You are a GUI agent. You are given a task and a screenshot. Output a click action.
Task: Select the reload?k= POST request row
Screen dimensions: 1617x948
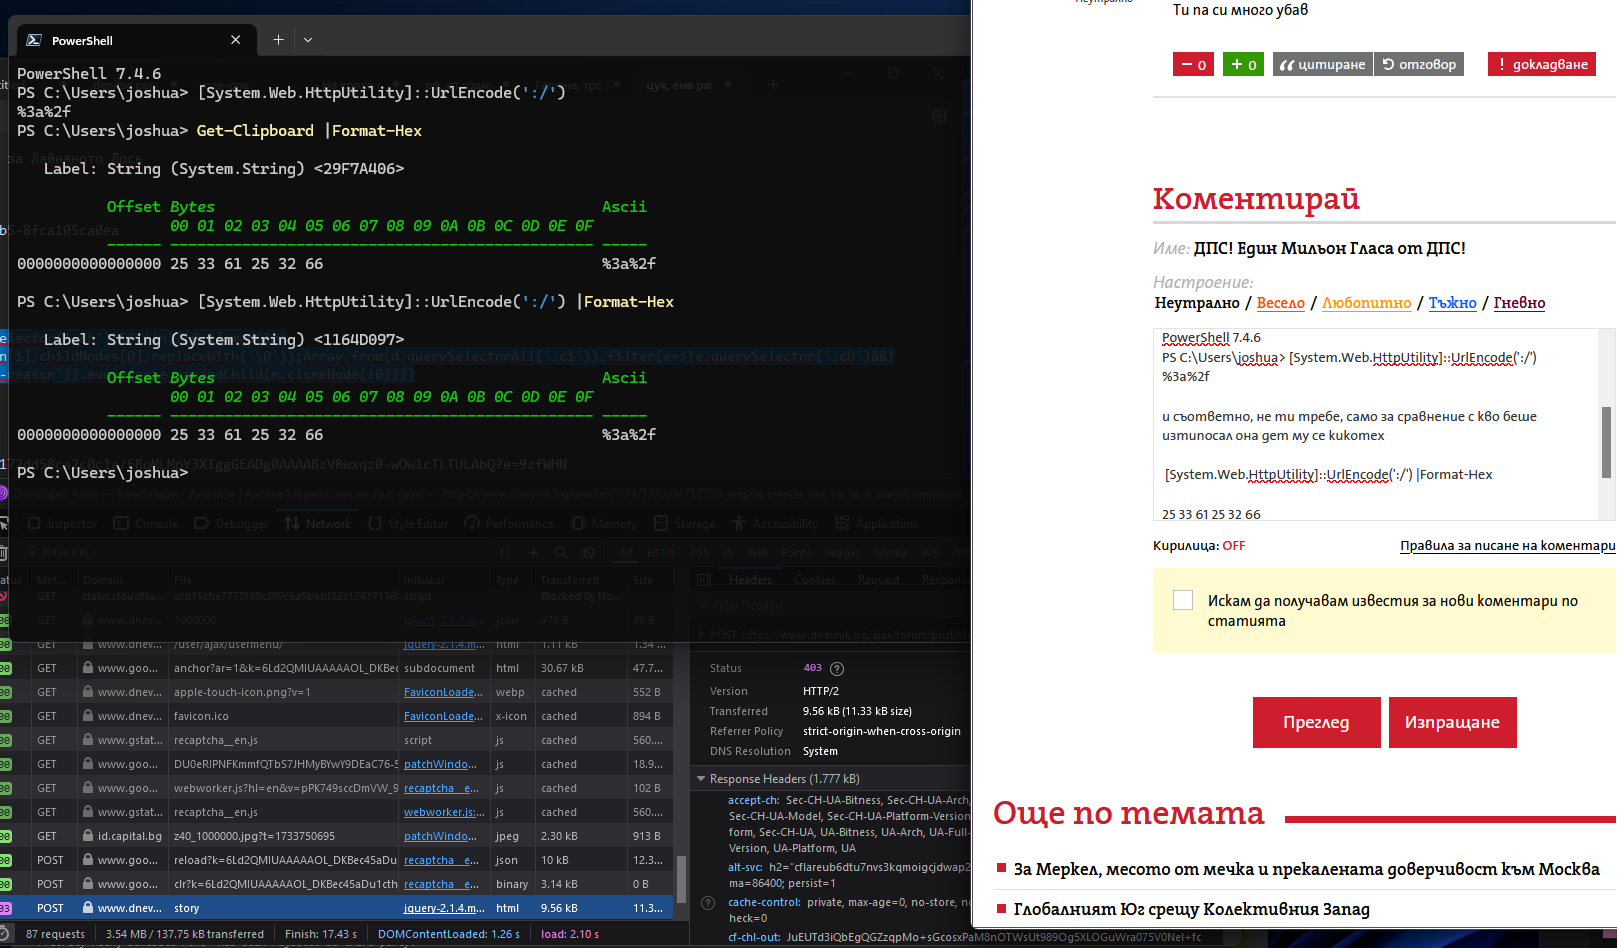[x=336, y=860]
